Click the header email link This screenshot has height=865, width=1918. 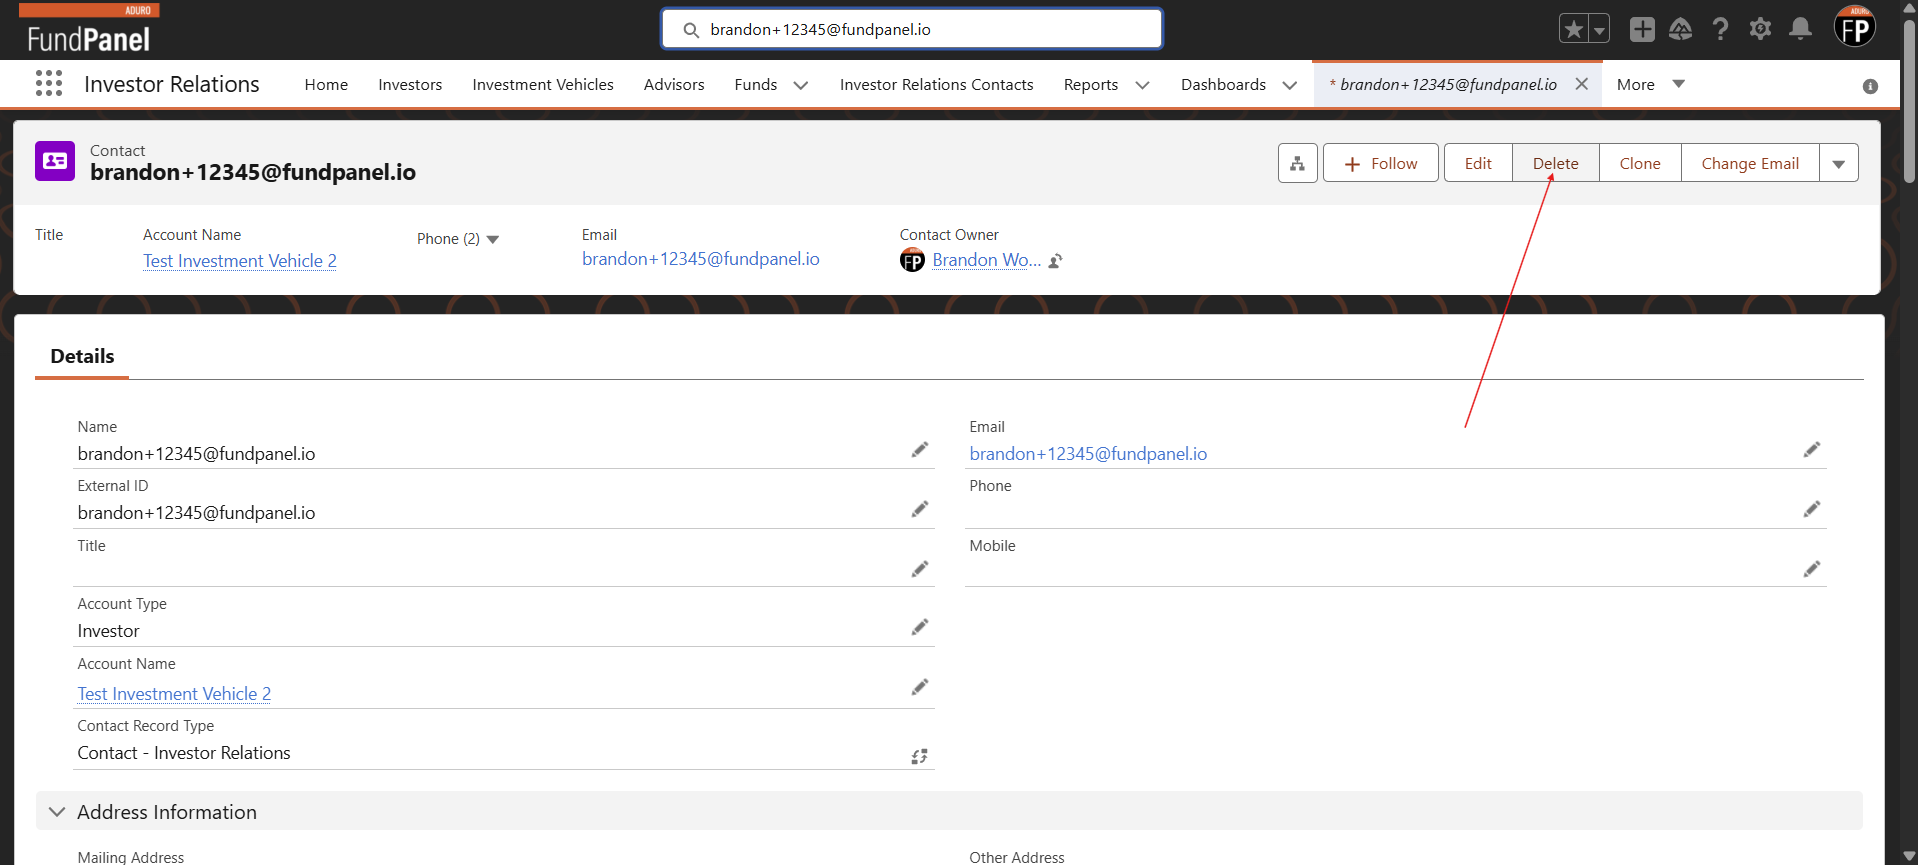pyautogui.click(x=701, y=259)
